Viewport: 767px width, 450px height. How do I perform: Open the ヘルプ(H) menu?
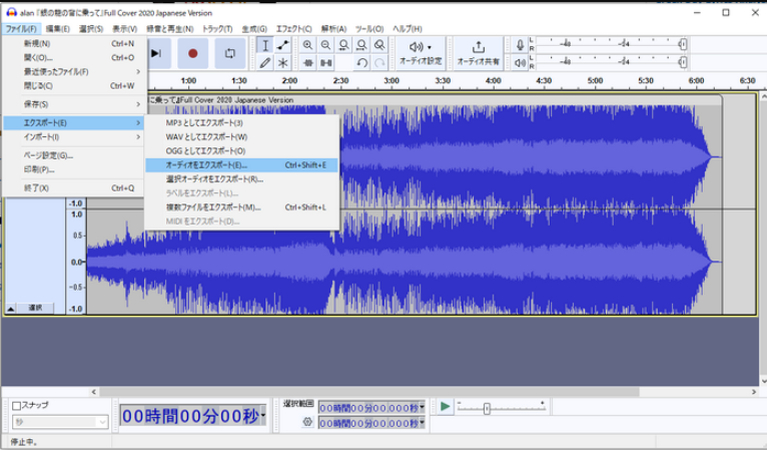click(407, 29)
